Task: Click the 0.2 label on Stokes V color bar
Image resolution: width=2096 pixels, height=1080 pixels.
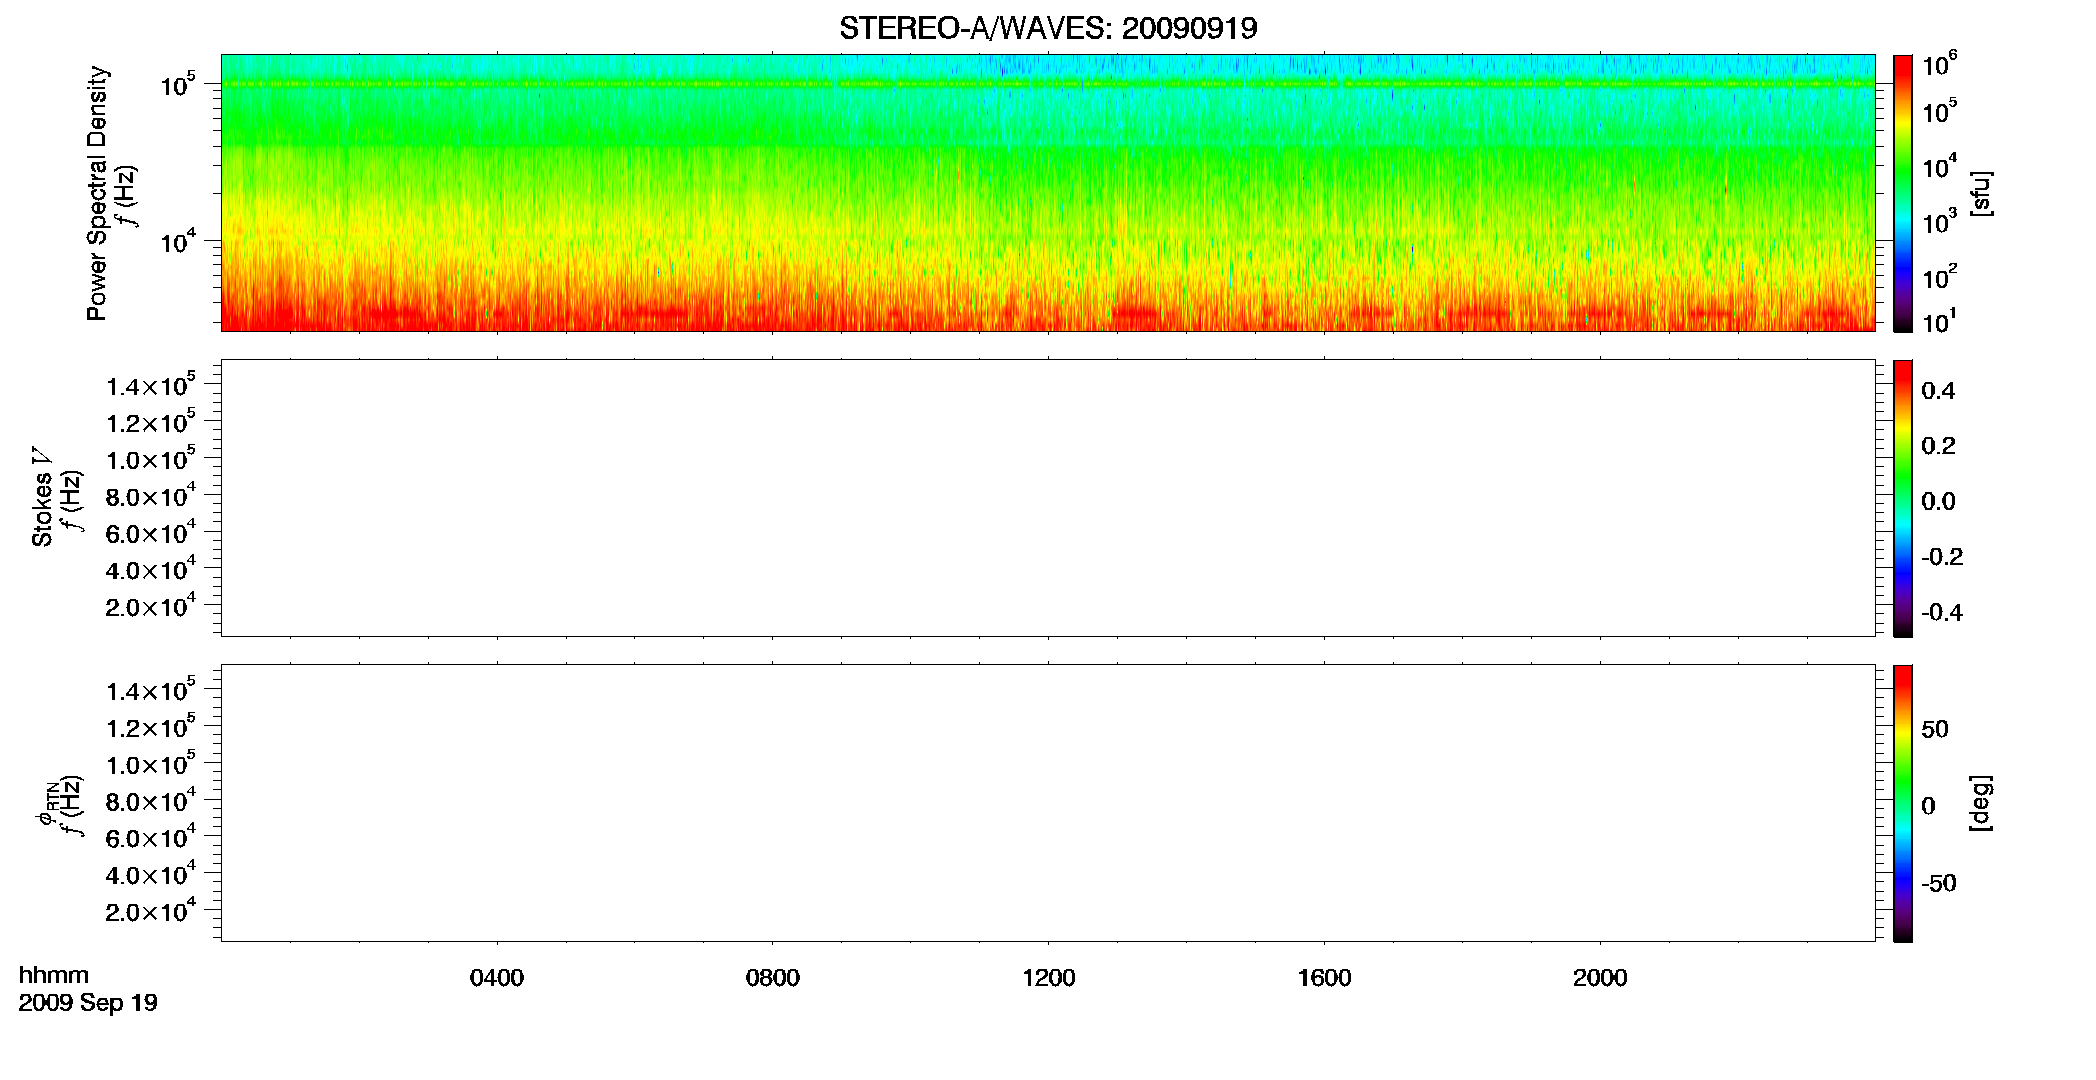Action: tap(1938, 446)
